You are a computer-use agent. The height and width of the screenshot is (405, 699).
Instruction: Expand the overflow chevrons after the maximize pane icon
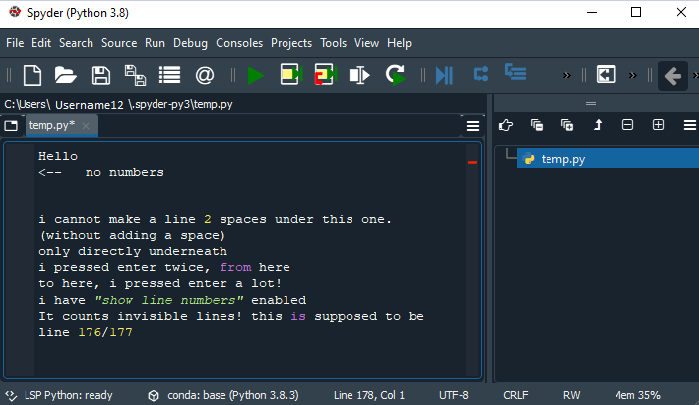(633, 75)
